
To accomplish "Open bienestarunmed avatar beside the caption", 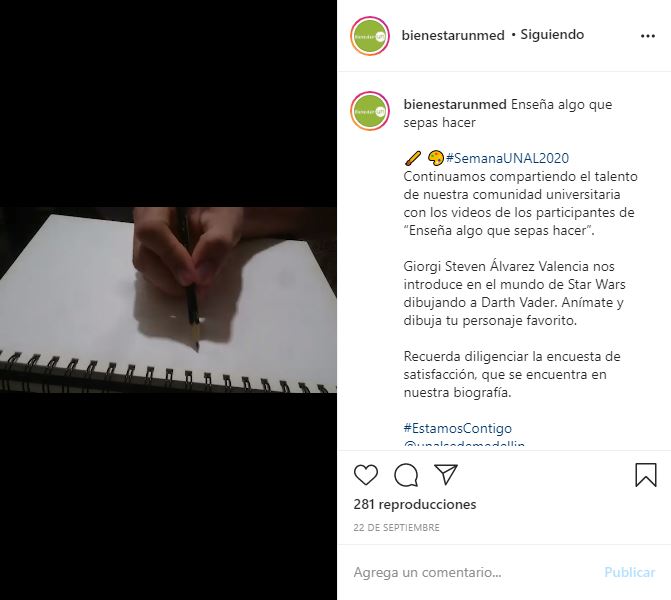I will pyautogui.click(x=370, y=111).
